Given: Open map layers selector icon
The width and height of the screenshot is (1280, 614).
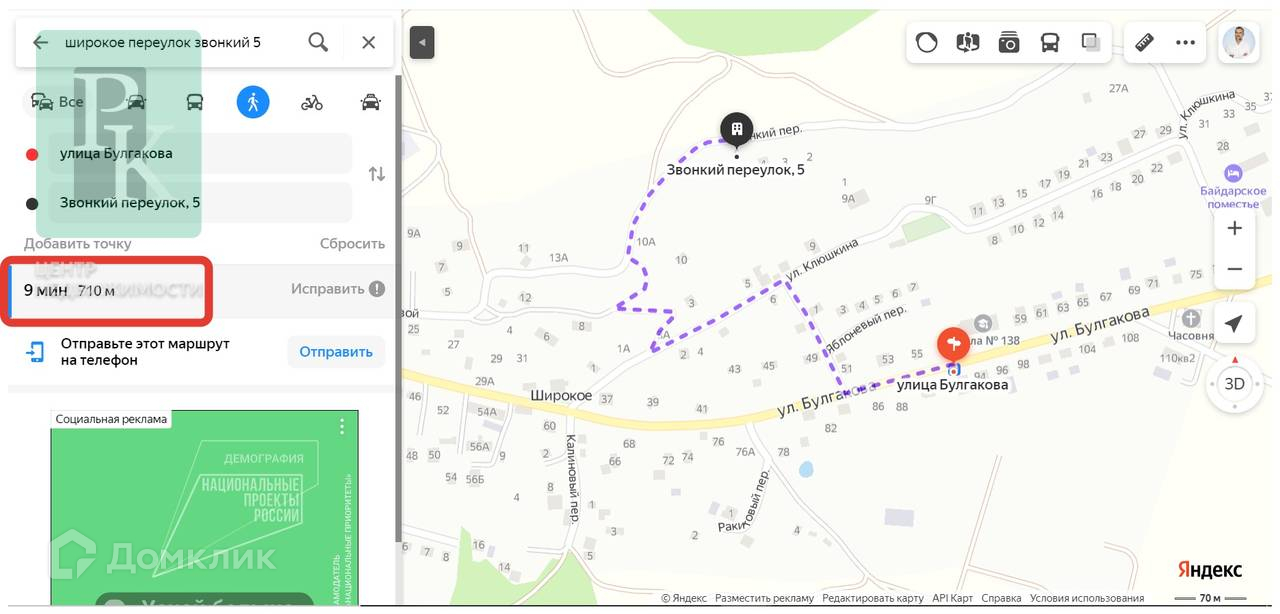Looking at the screenshot, I should click(x=1090, y=43).
